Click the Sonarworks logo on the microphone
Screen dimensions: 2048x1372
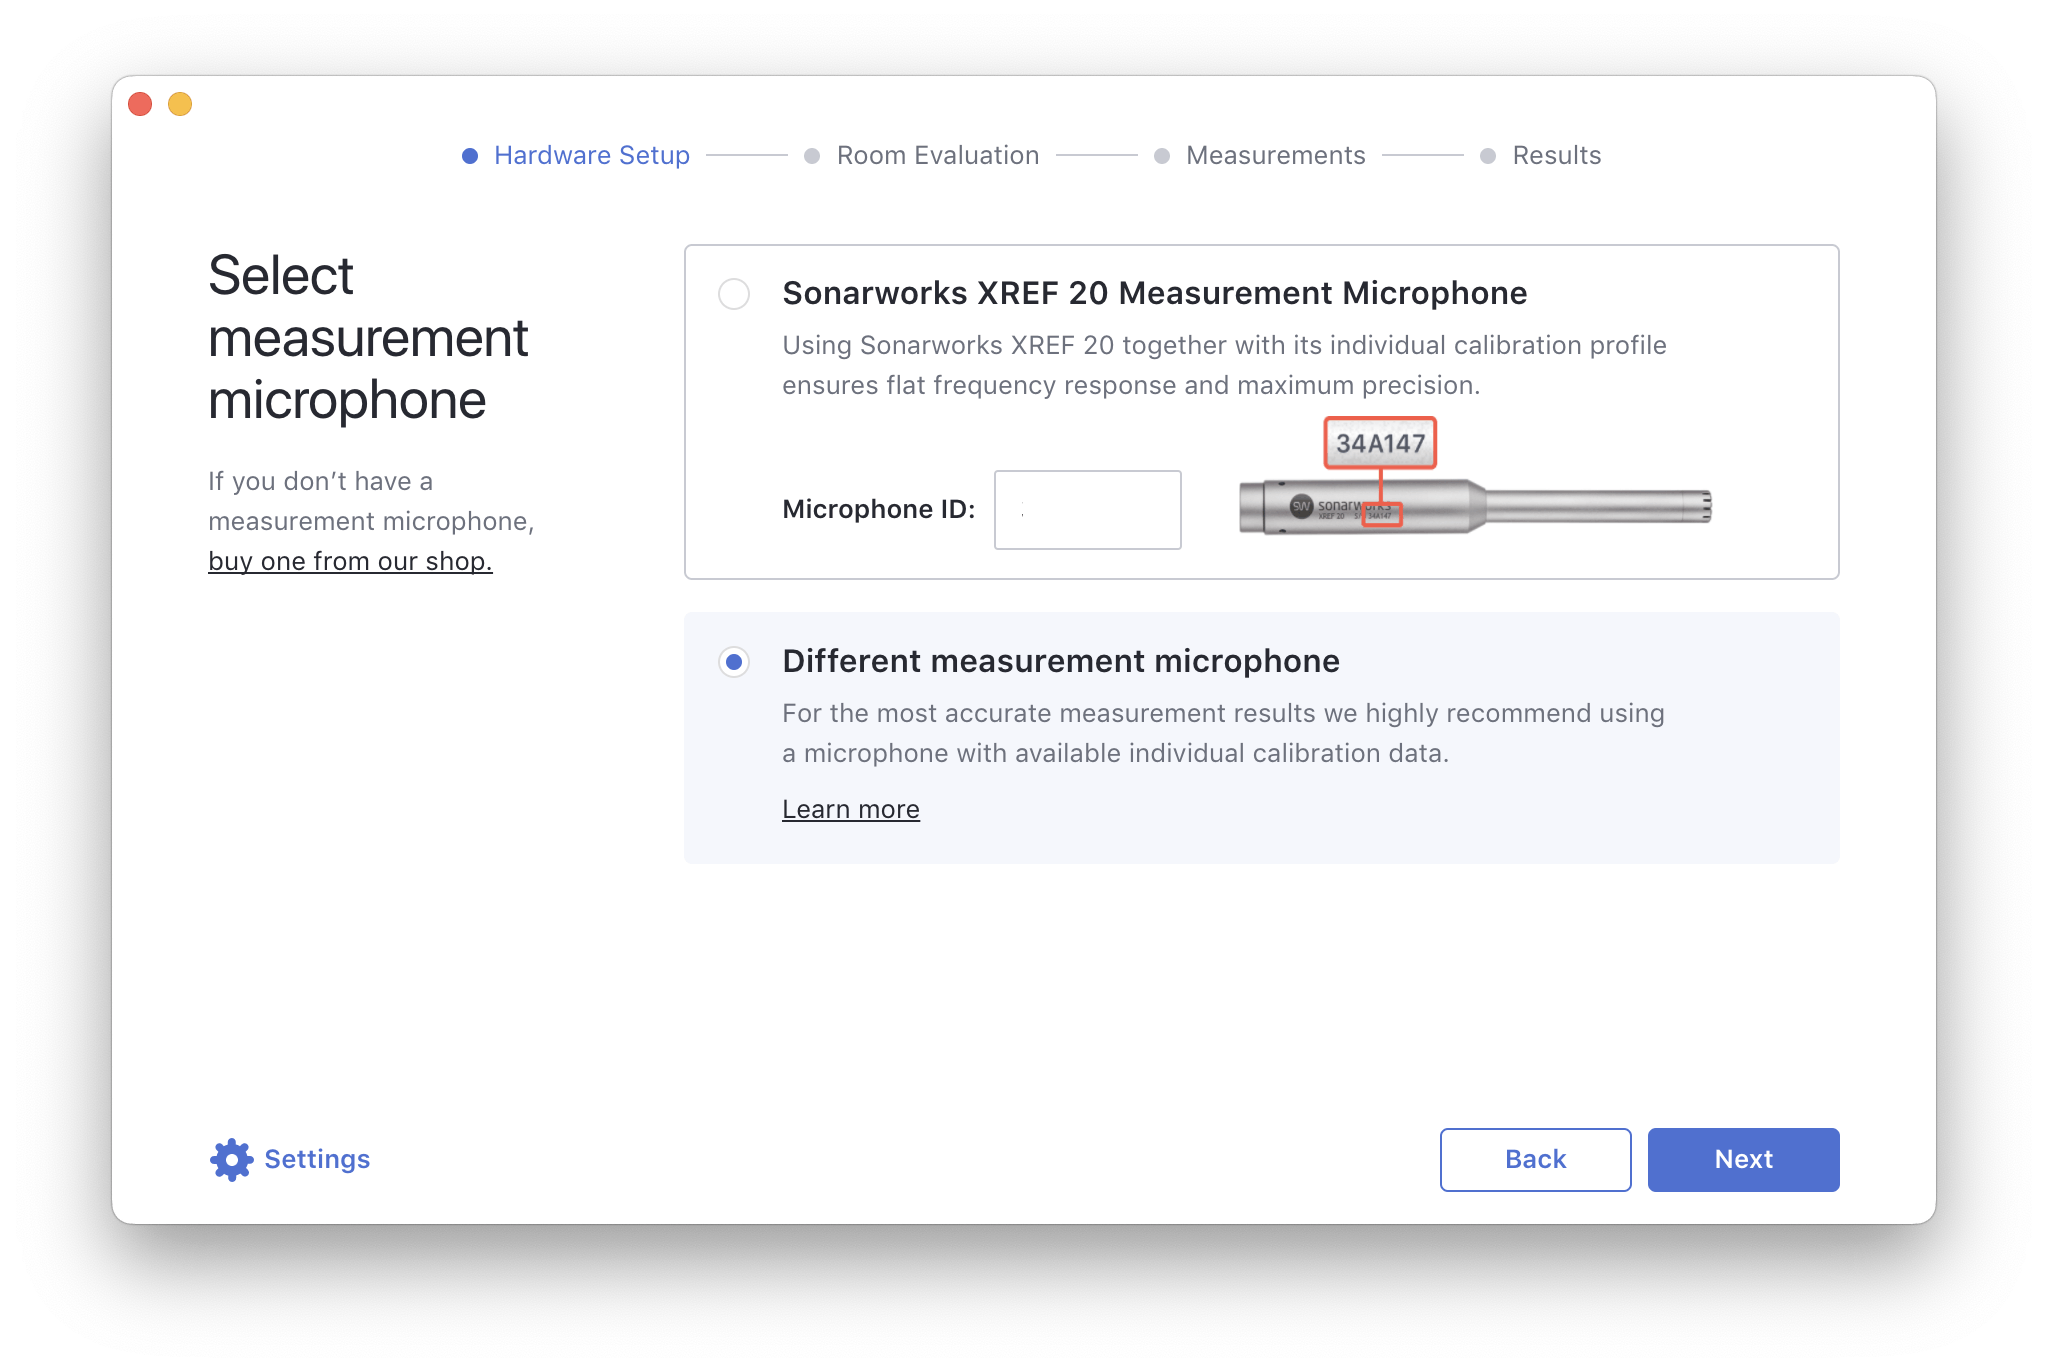(1301, 506)
